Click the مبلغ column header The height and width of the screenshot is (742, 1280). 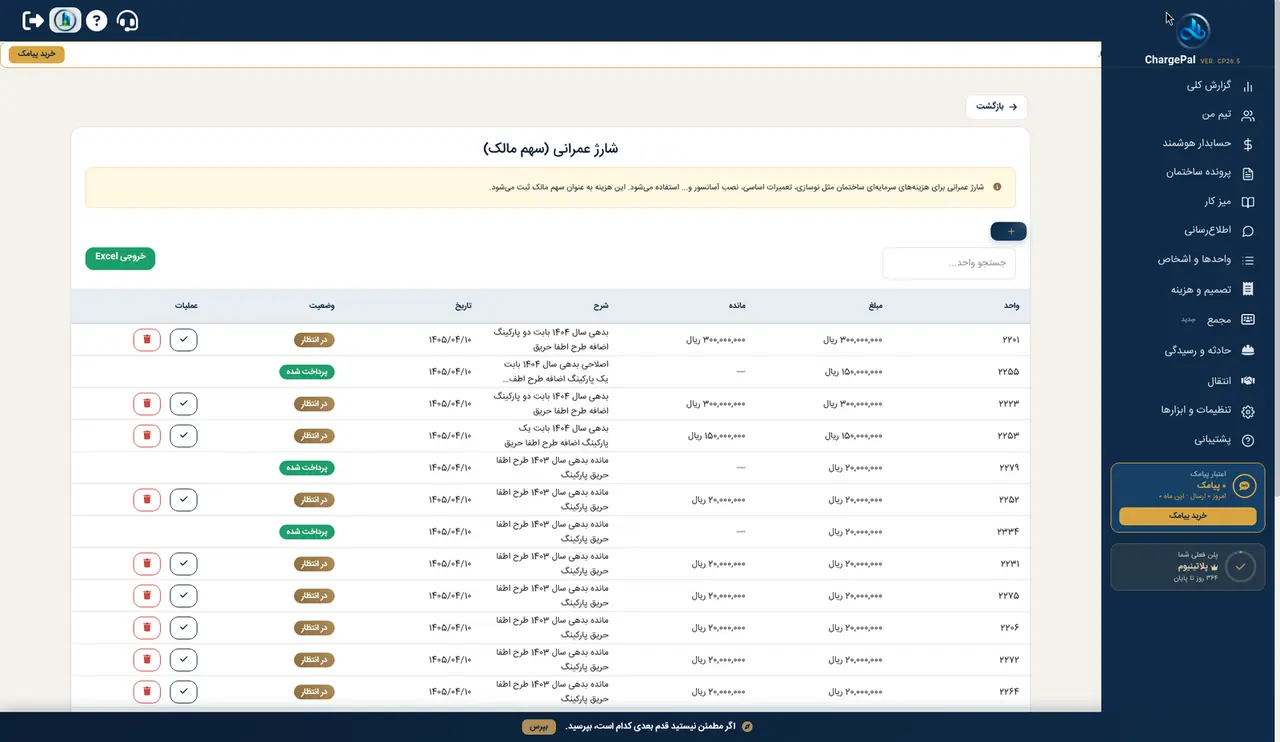[876, 306]
